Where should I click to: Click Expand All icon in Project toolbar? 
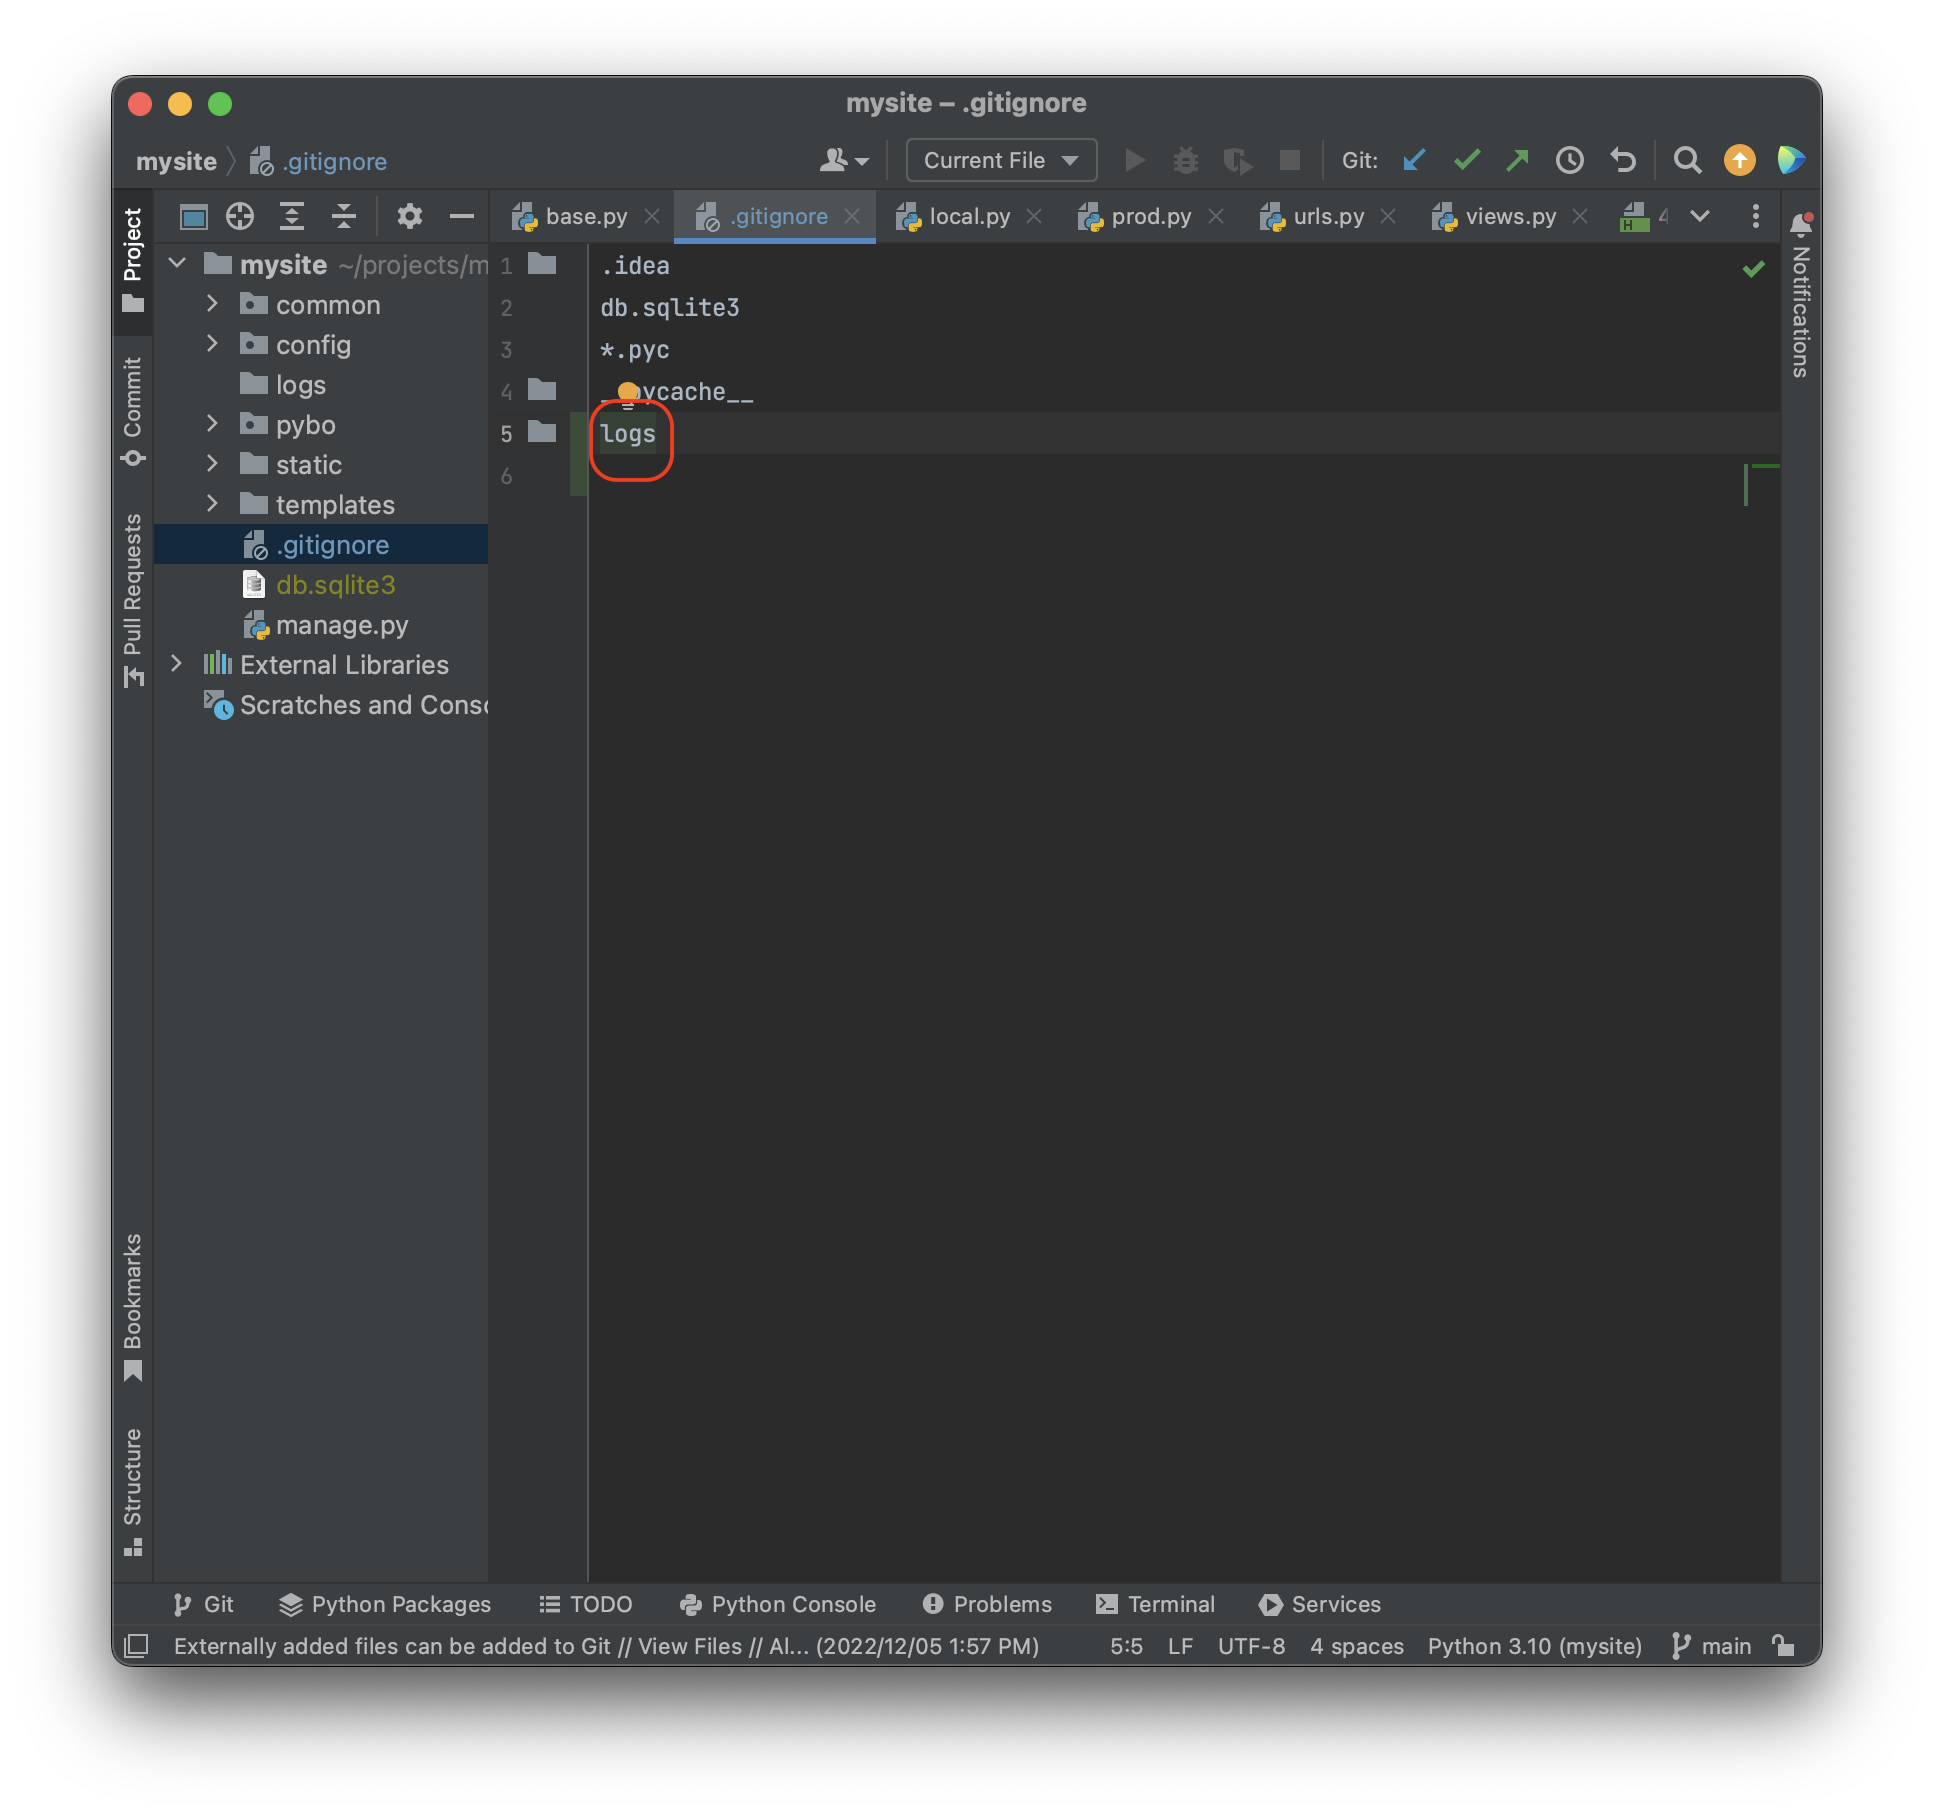291,216
